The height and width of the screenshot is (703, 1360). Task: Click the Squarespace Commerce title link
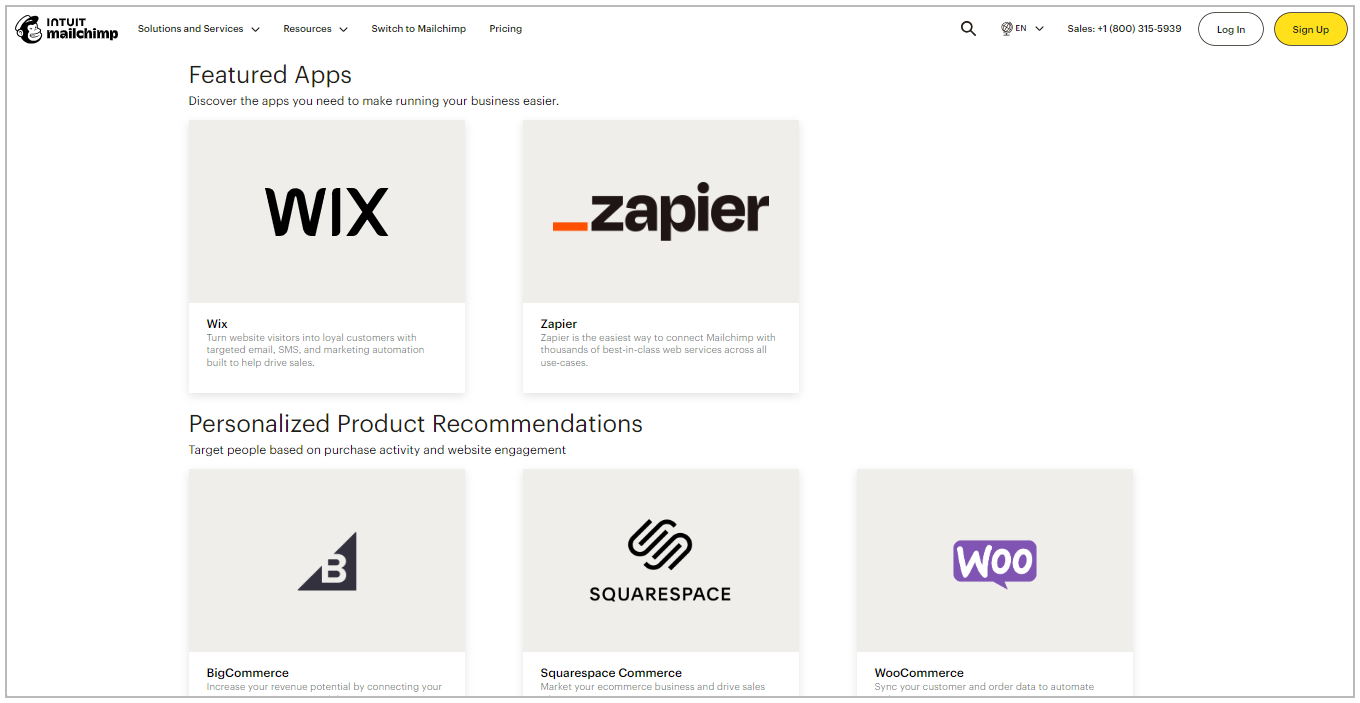click(x=610, y=673)
